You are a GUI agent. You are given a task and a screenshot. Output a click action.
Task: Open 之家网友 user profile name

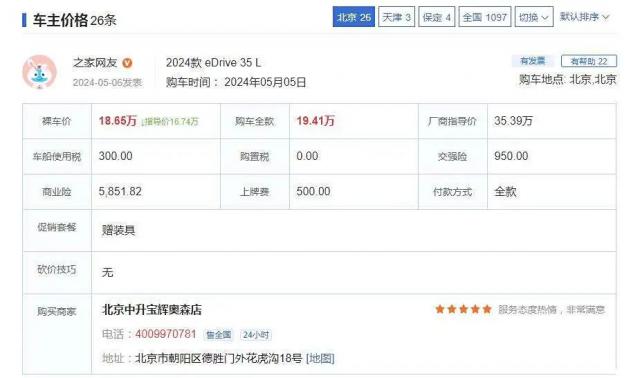[95, 63]
